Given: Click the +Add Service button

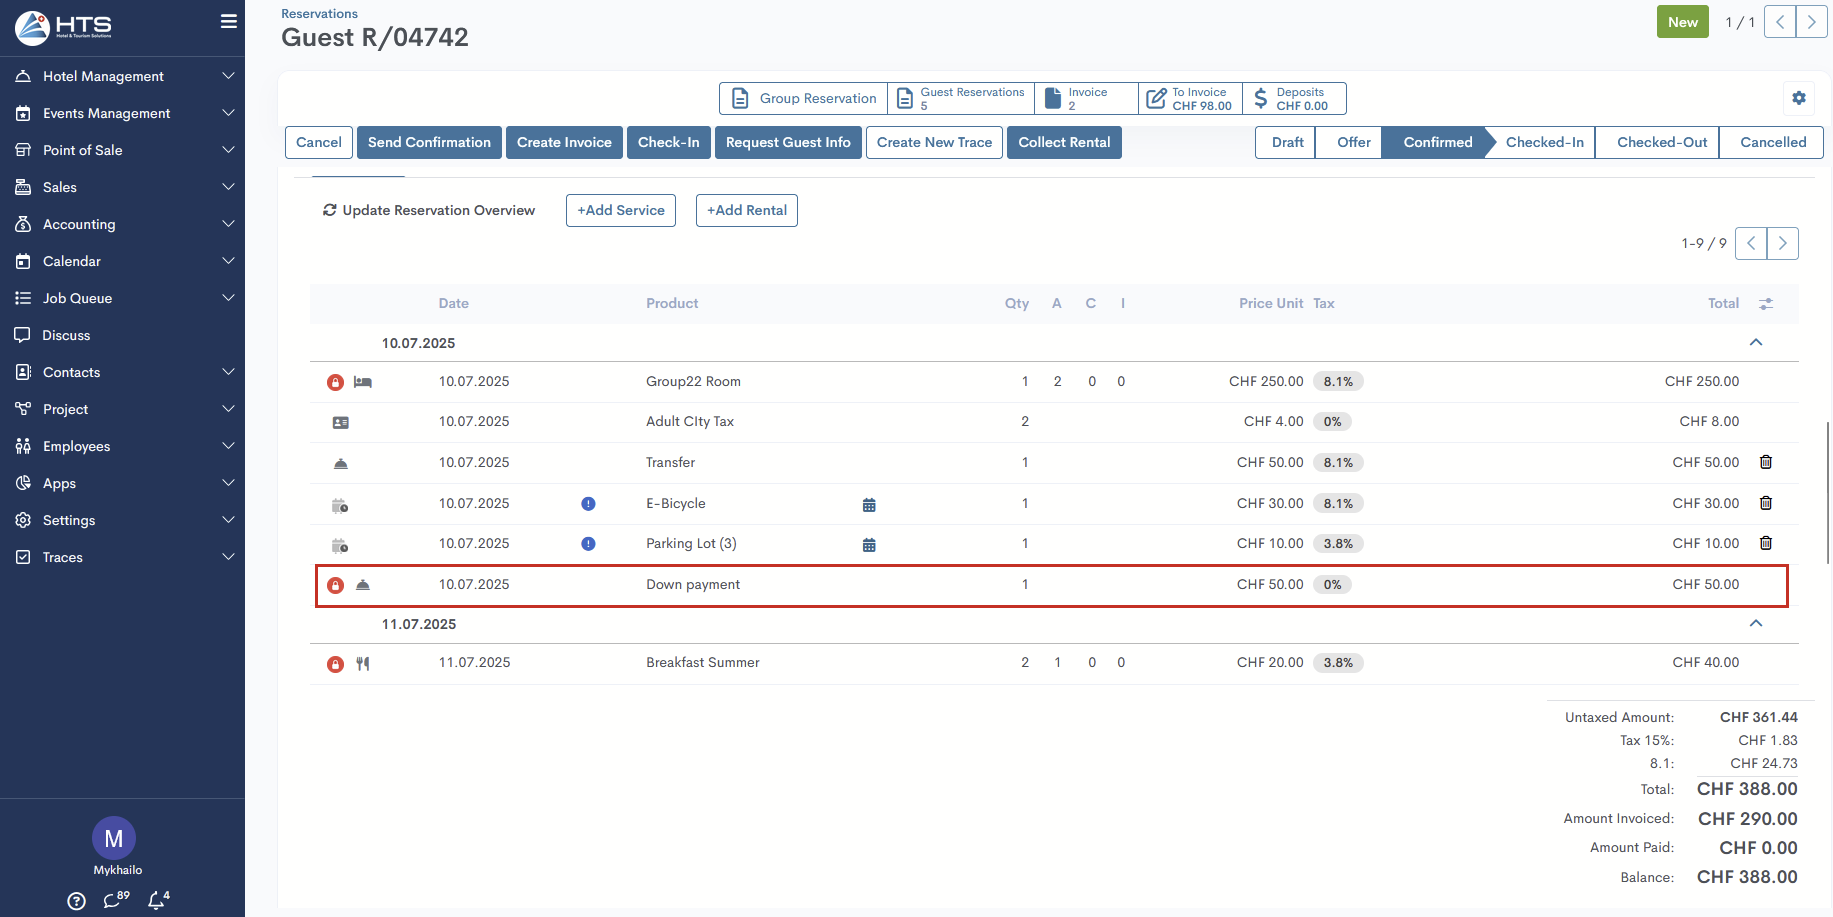Looking at the screenshot, I should pos(620,210).
